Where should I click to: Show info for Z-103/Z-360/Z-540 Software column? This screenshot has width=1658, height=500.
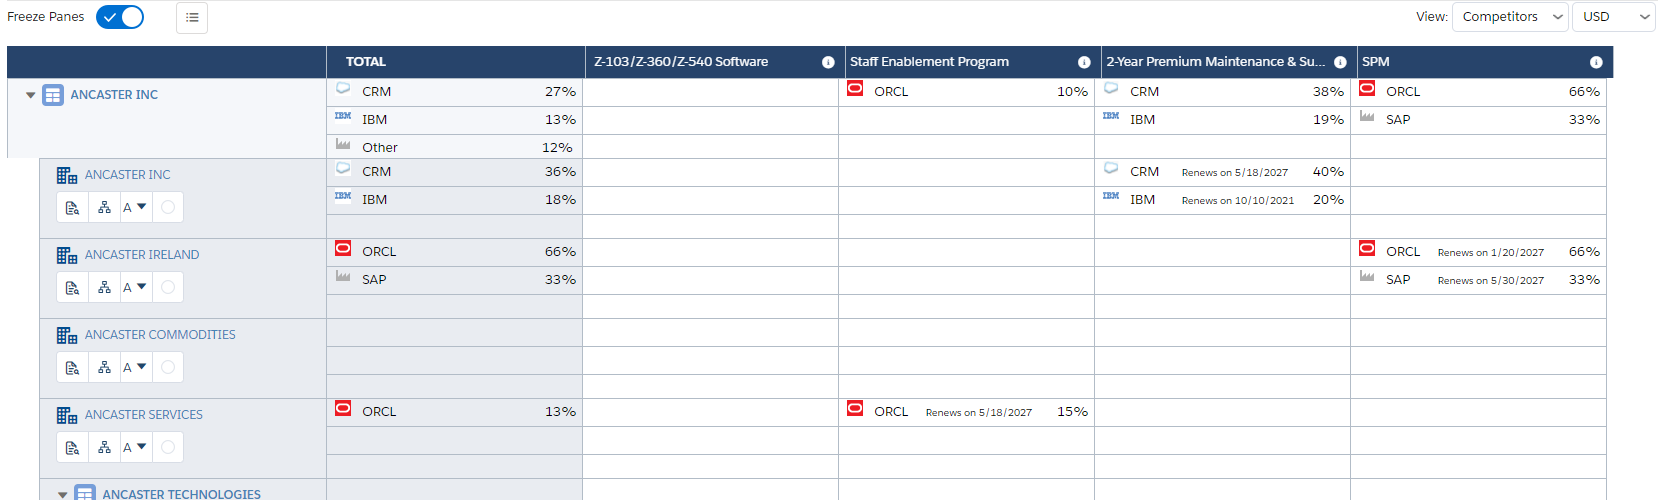(x=828, y=62)
